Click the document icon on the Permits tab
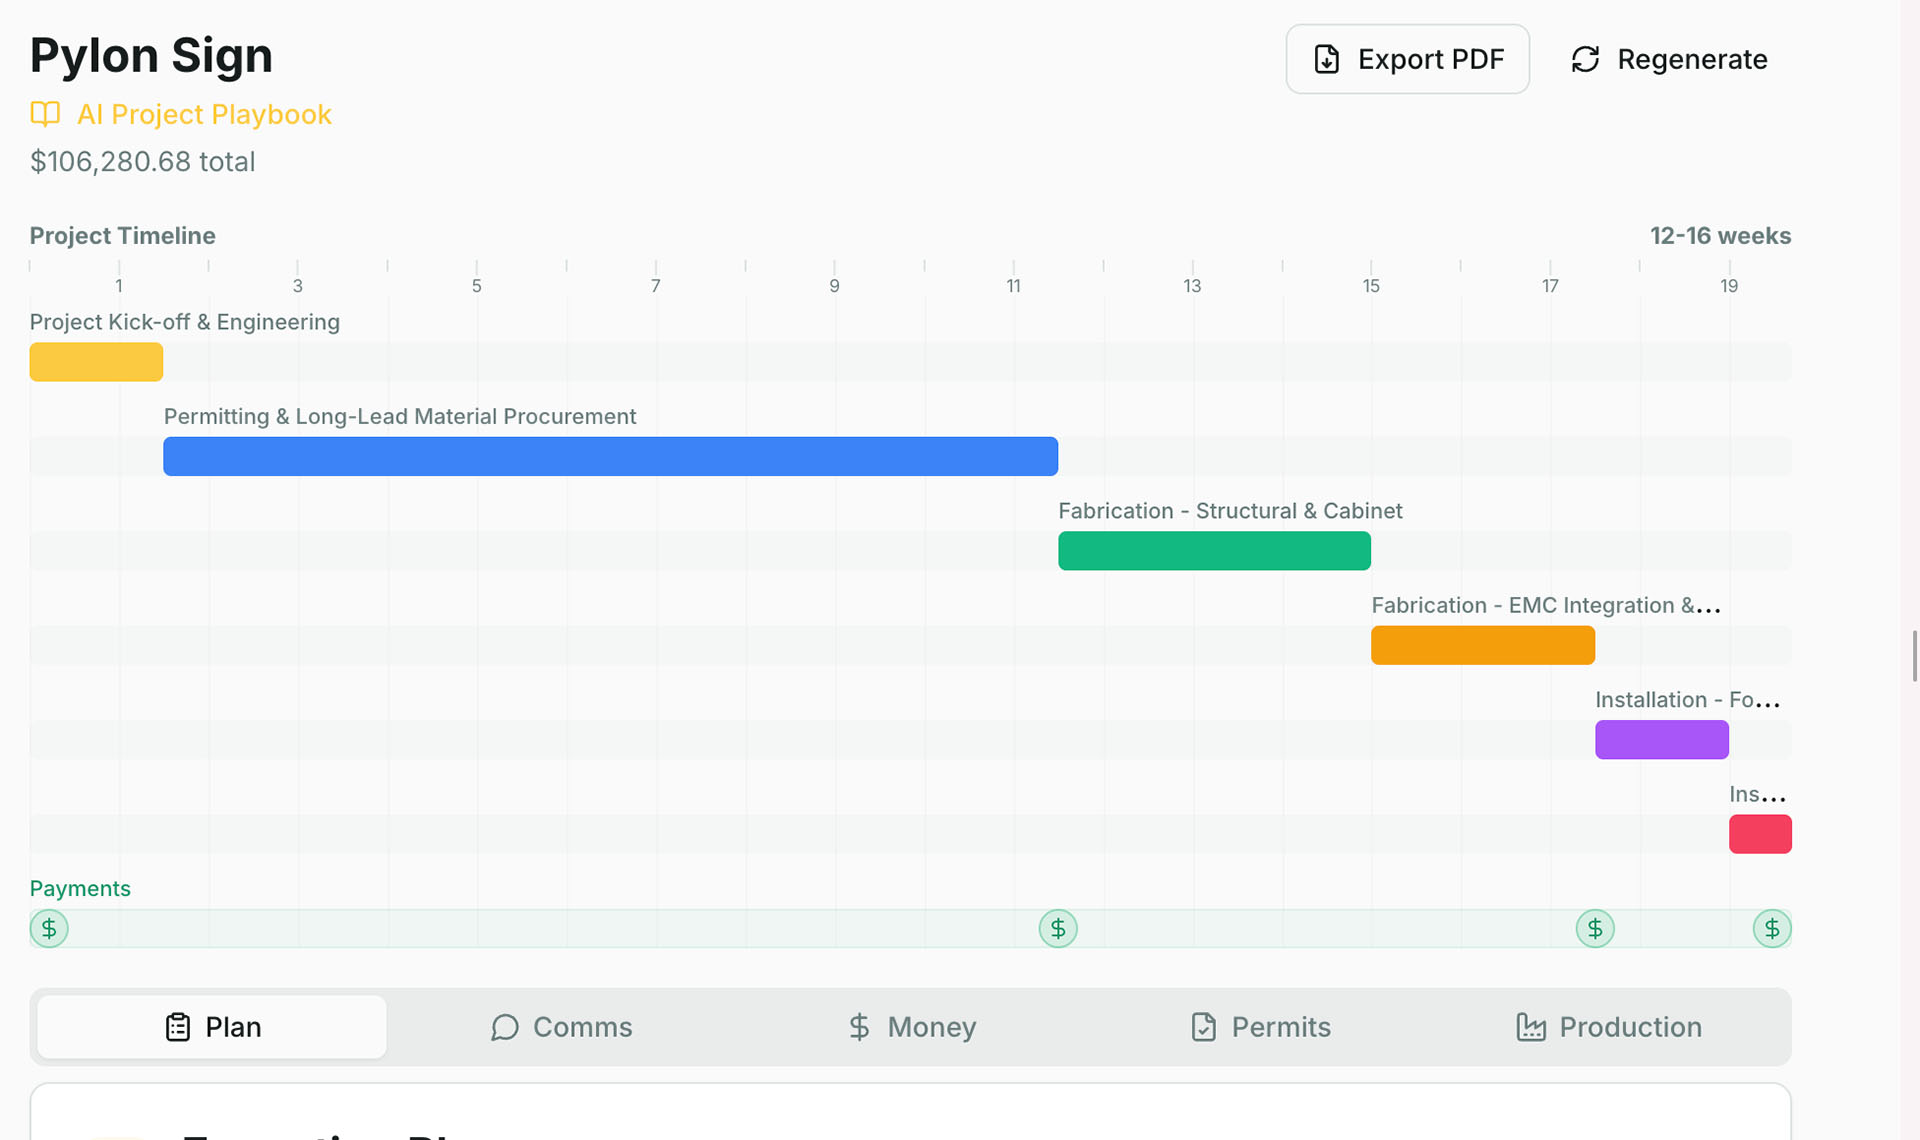Viewport: 1920px width, 1140px height. (x=1205, y=1027)
